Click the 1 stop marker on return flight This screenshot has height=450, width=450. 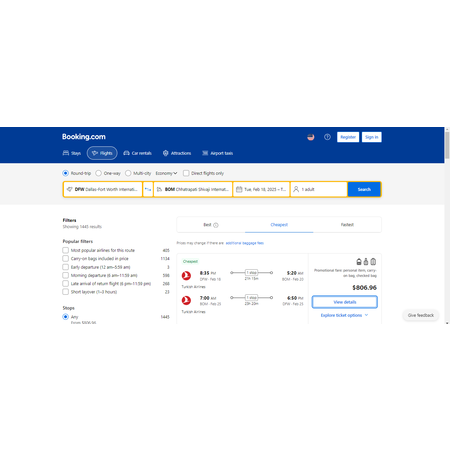(x=251, y=297)
